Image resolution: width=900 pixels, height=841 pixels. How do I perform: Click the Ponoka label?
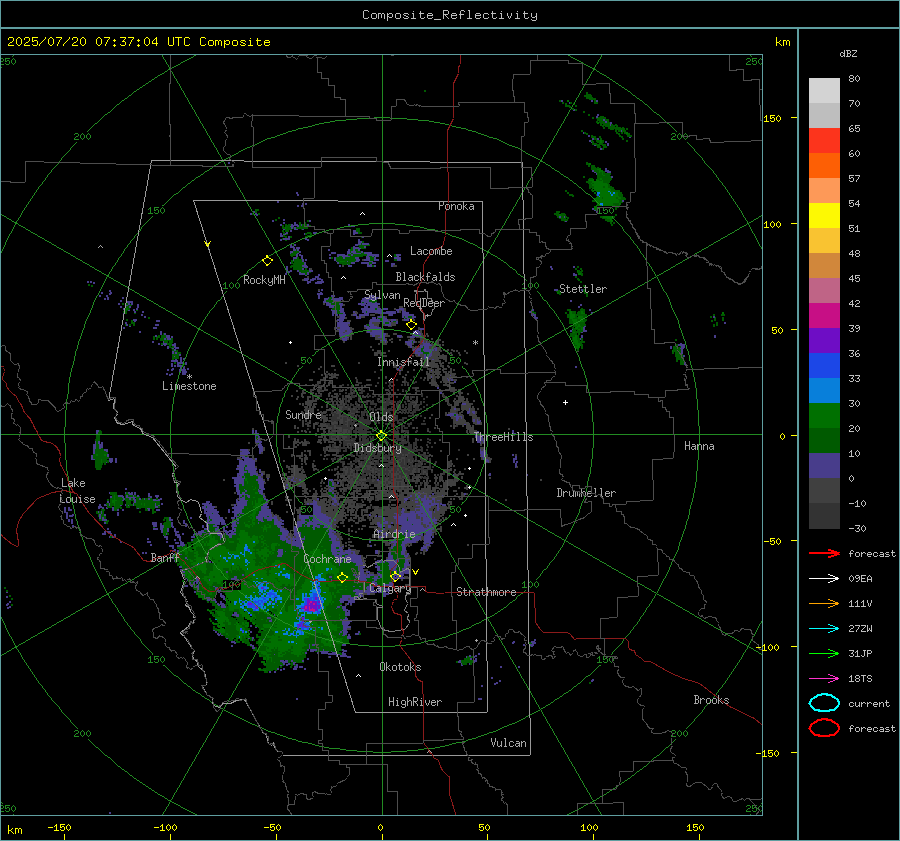coord(456,206)
